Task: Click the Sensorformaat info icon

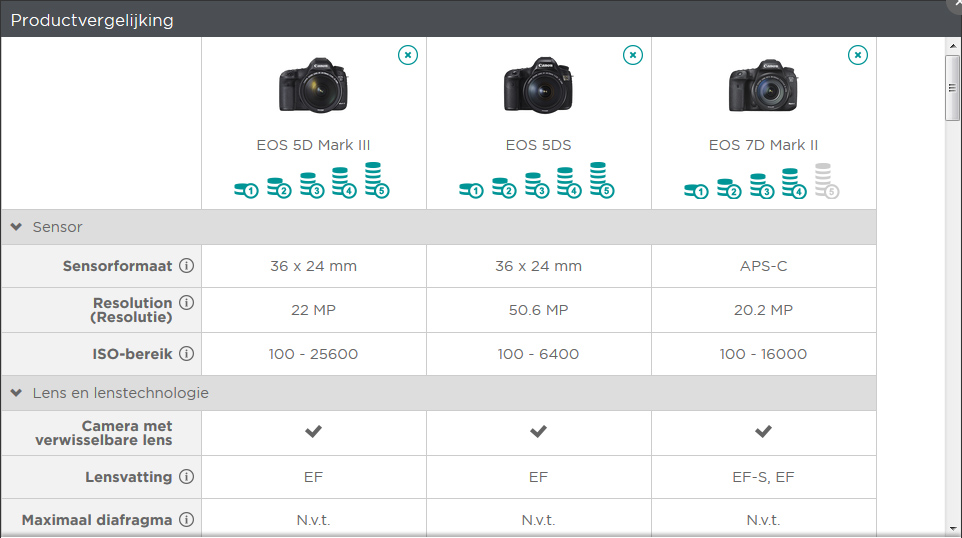Action: point(186,266)
